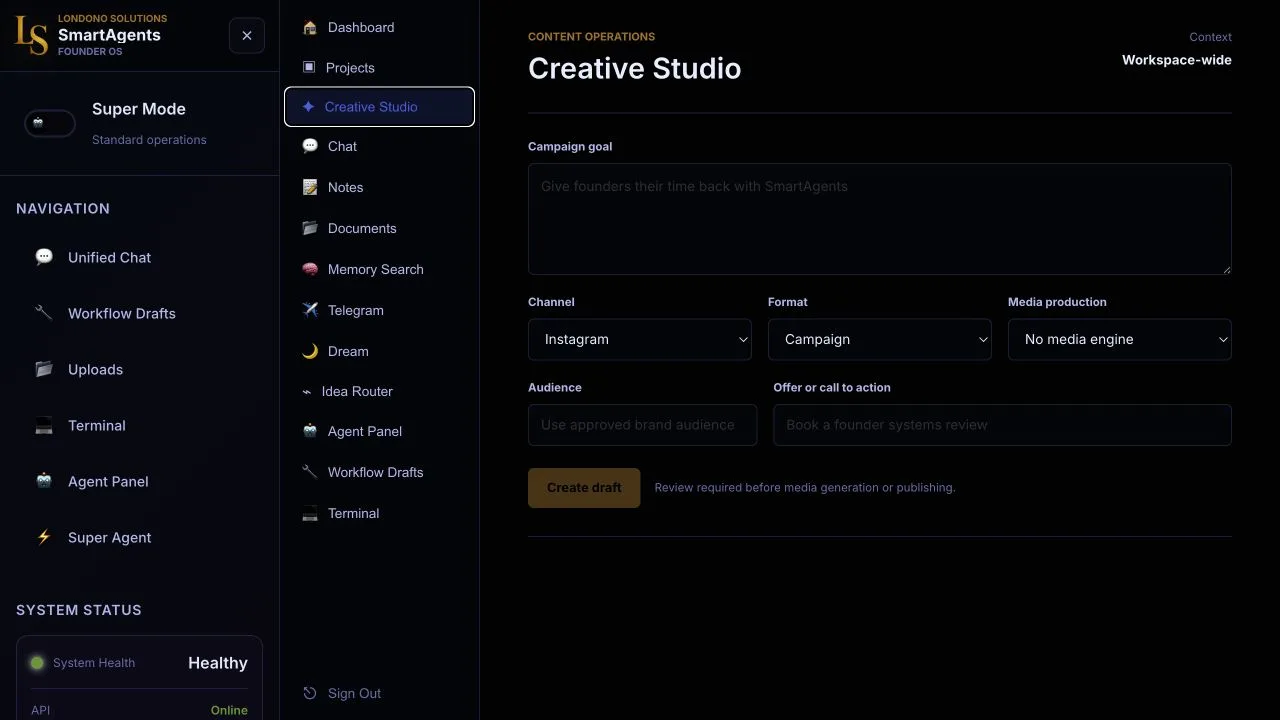1280x720 pixels.
Task: Click the Creative Studio page heading
Action: [x=635, y=68]
